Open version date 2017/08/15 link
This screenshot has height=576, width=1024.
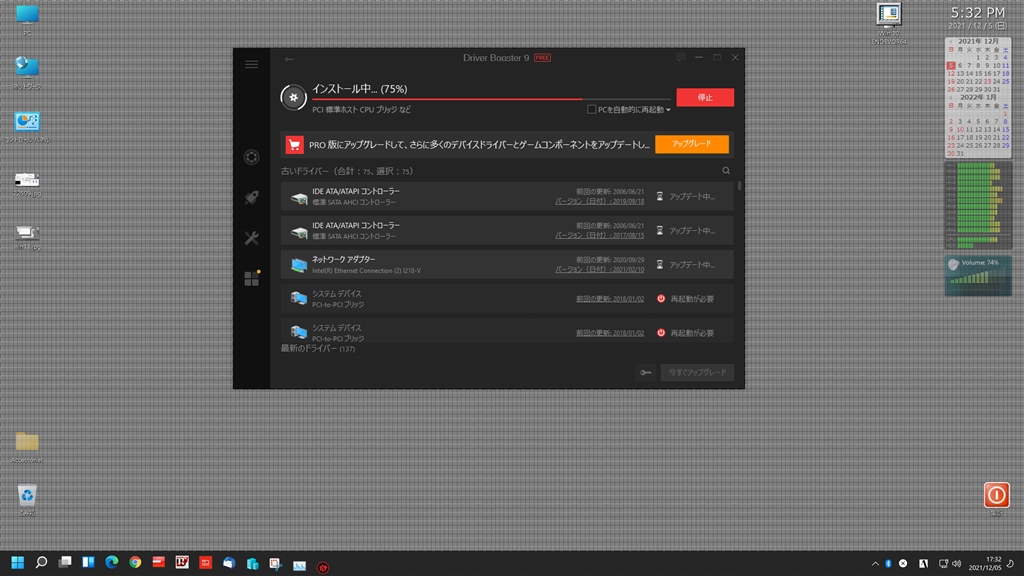click(600, 236)
